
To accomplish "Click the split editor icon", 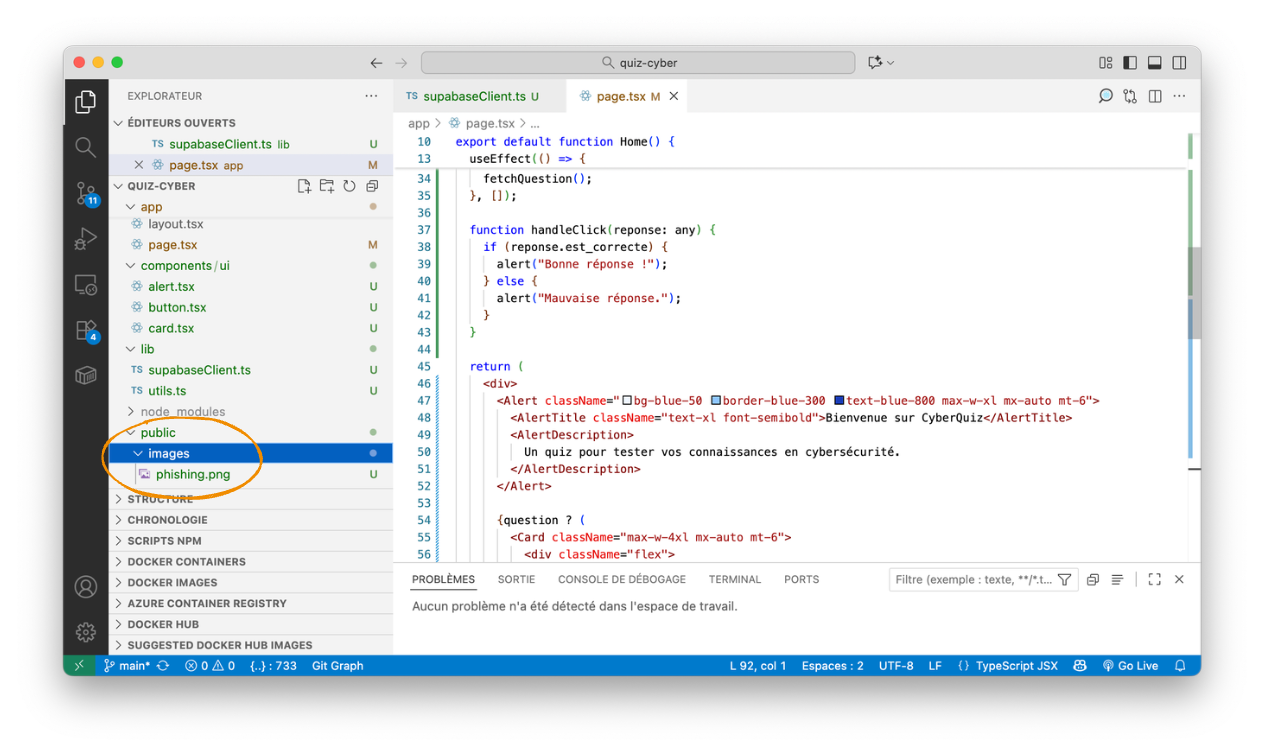I will [1155, 96].
